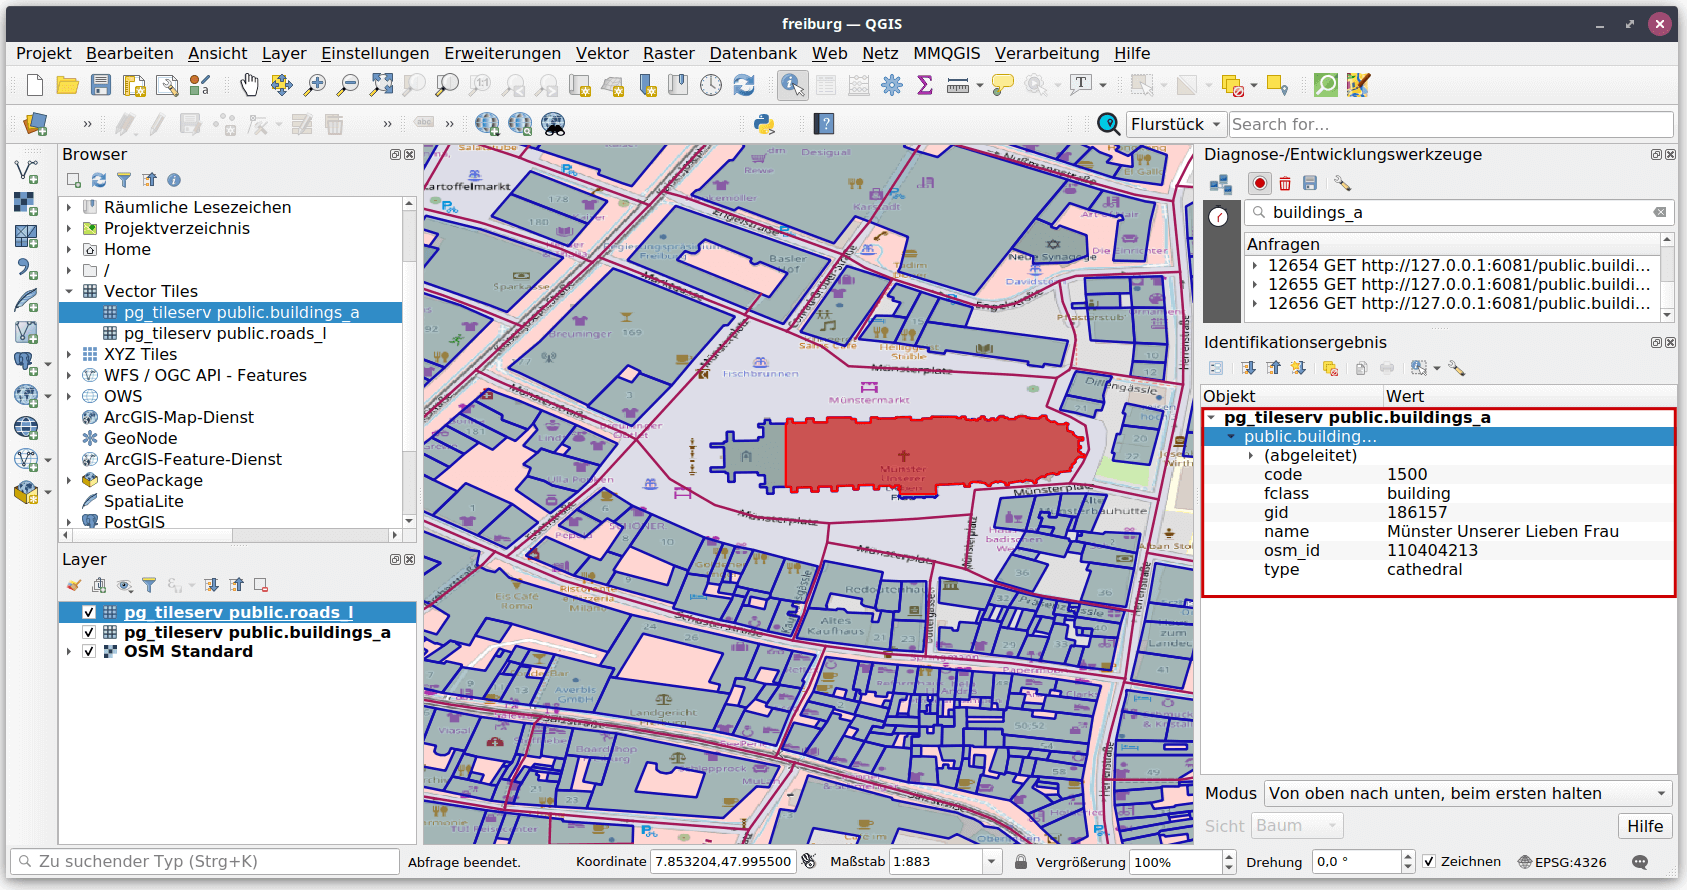Click the Hilfe button in the identify panel
1687x890 pixels.
pyautogui.click(x=1644, y=826)
